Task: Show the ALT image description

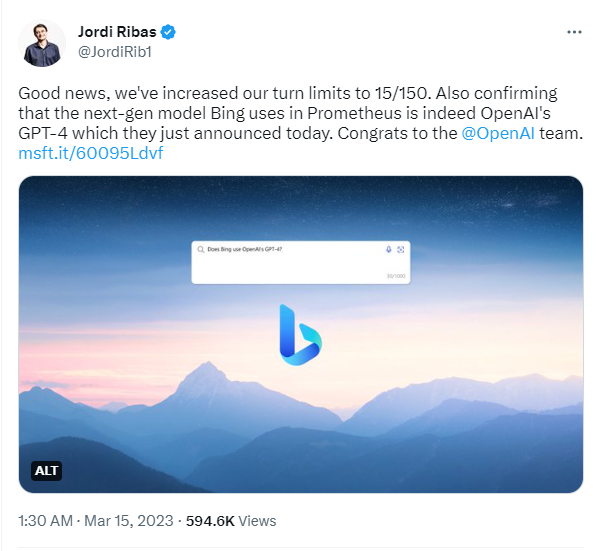Action: coord(46,470)
